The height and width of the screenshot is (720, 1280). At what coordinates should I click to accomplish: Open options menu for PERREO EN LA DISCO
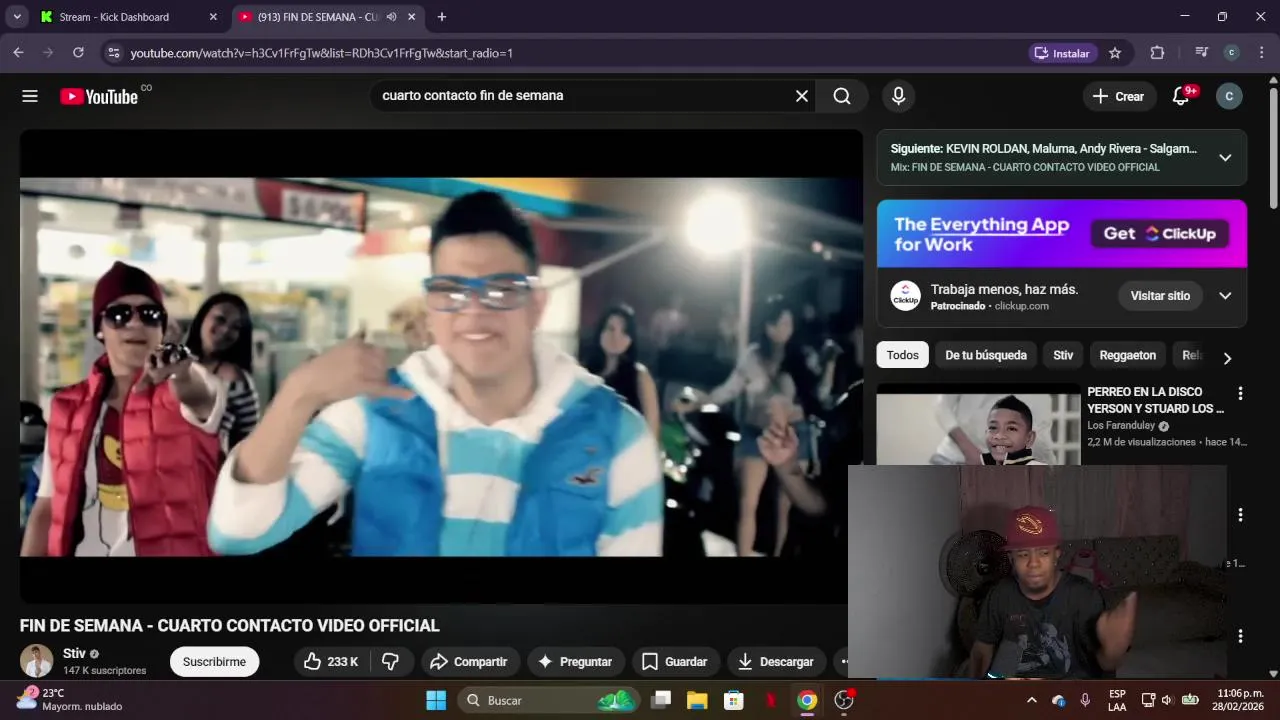click(1240, 393)
